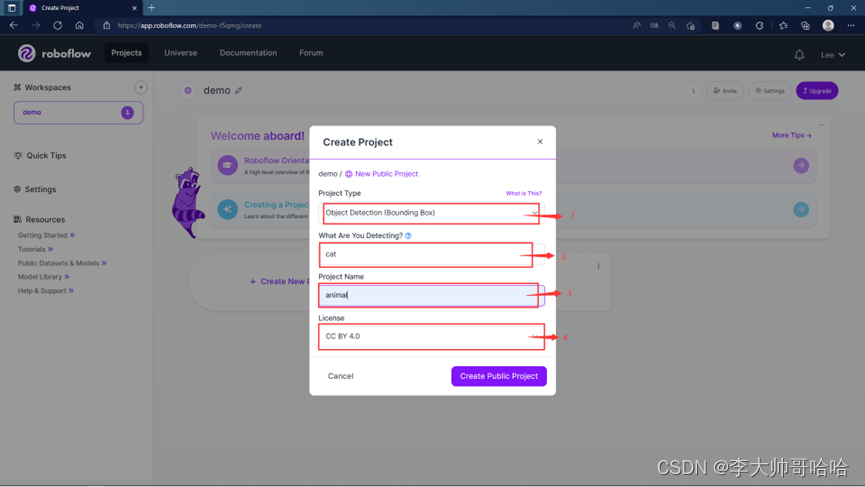This screenshot has height=487, width=865.
Task: Open Quick Tips in sidebar
Action: click(x=40, y=156)
